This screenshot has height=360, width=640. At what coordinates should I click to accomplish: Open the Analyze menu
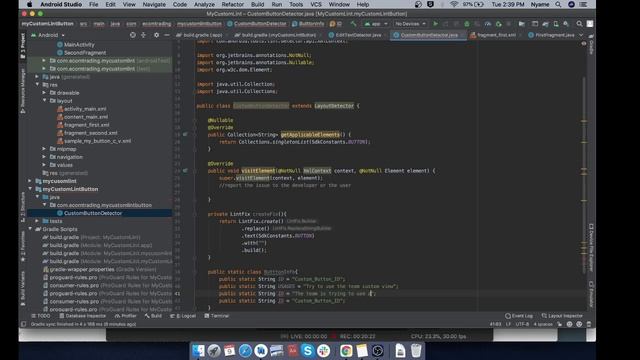(204, 4)
